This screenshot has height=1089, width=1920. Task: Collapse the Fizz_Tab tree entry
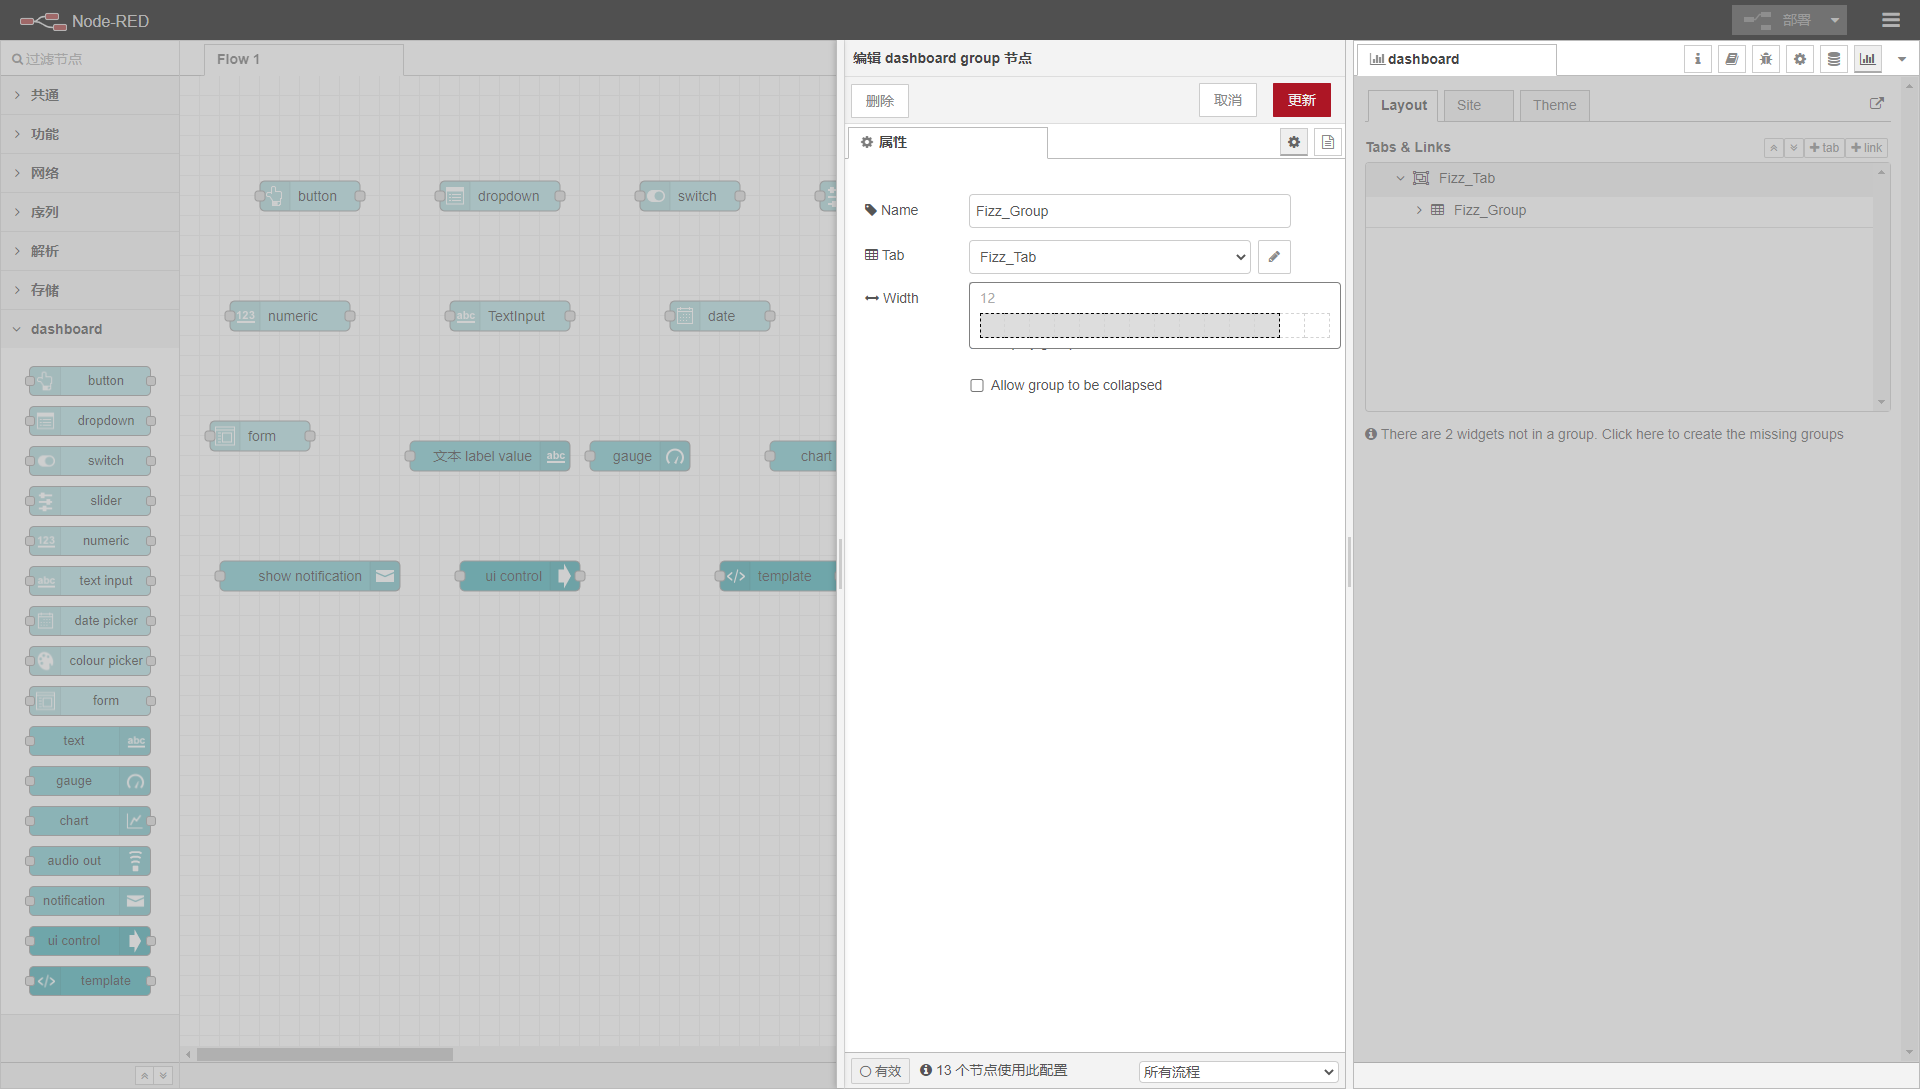pos(1400,178)
